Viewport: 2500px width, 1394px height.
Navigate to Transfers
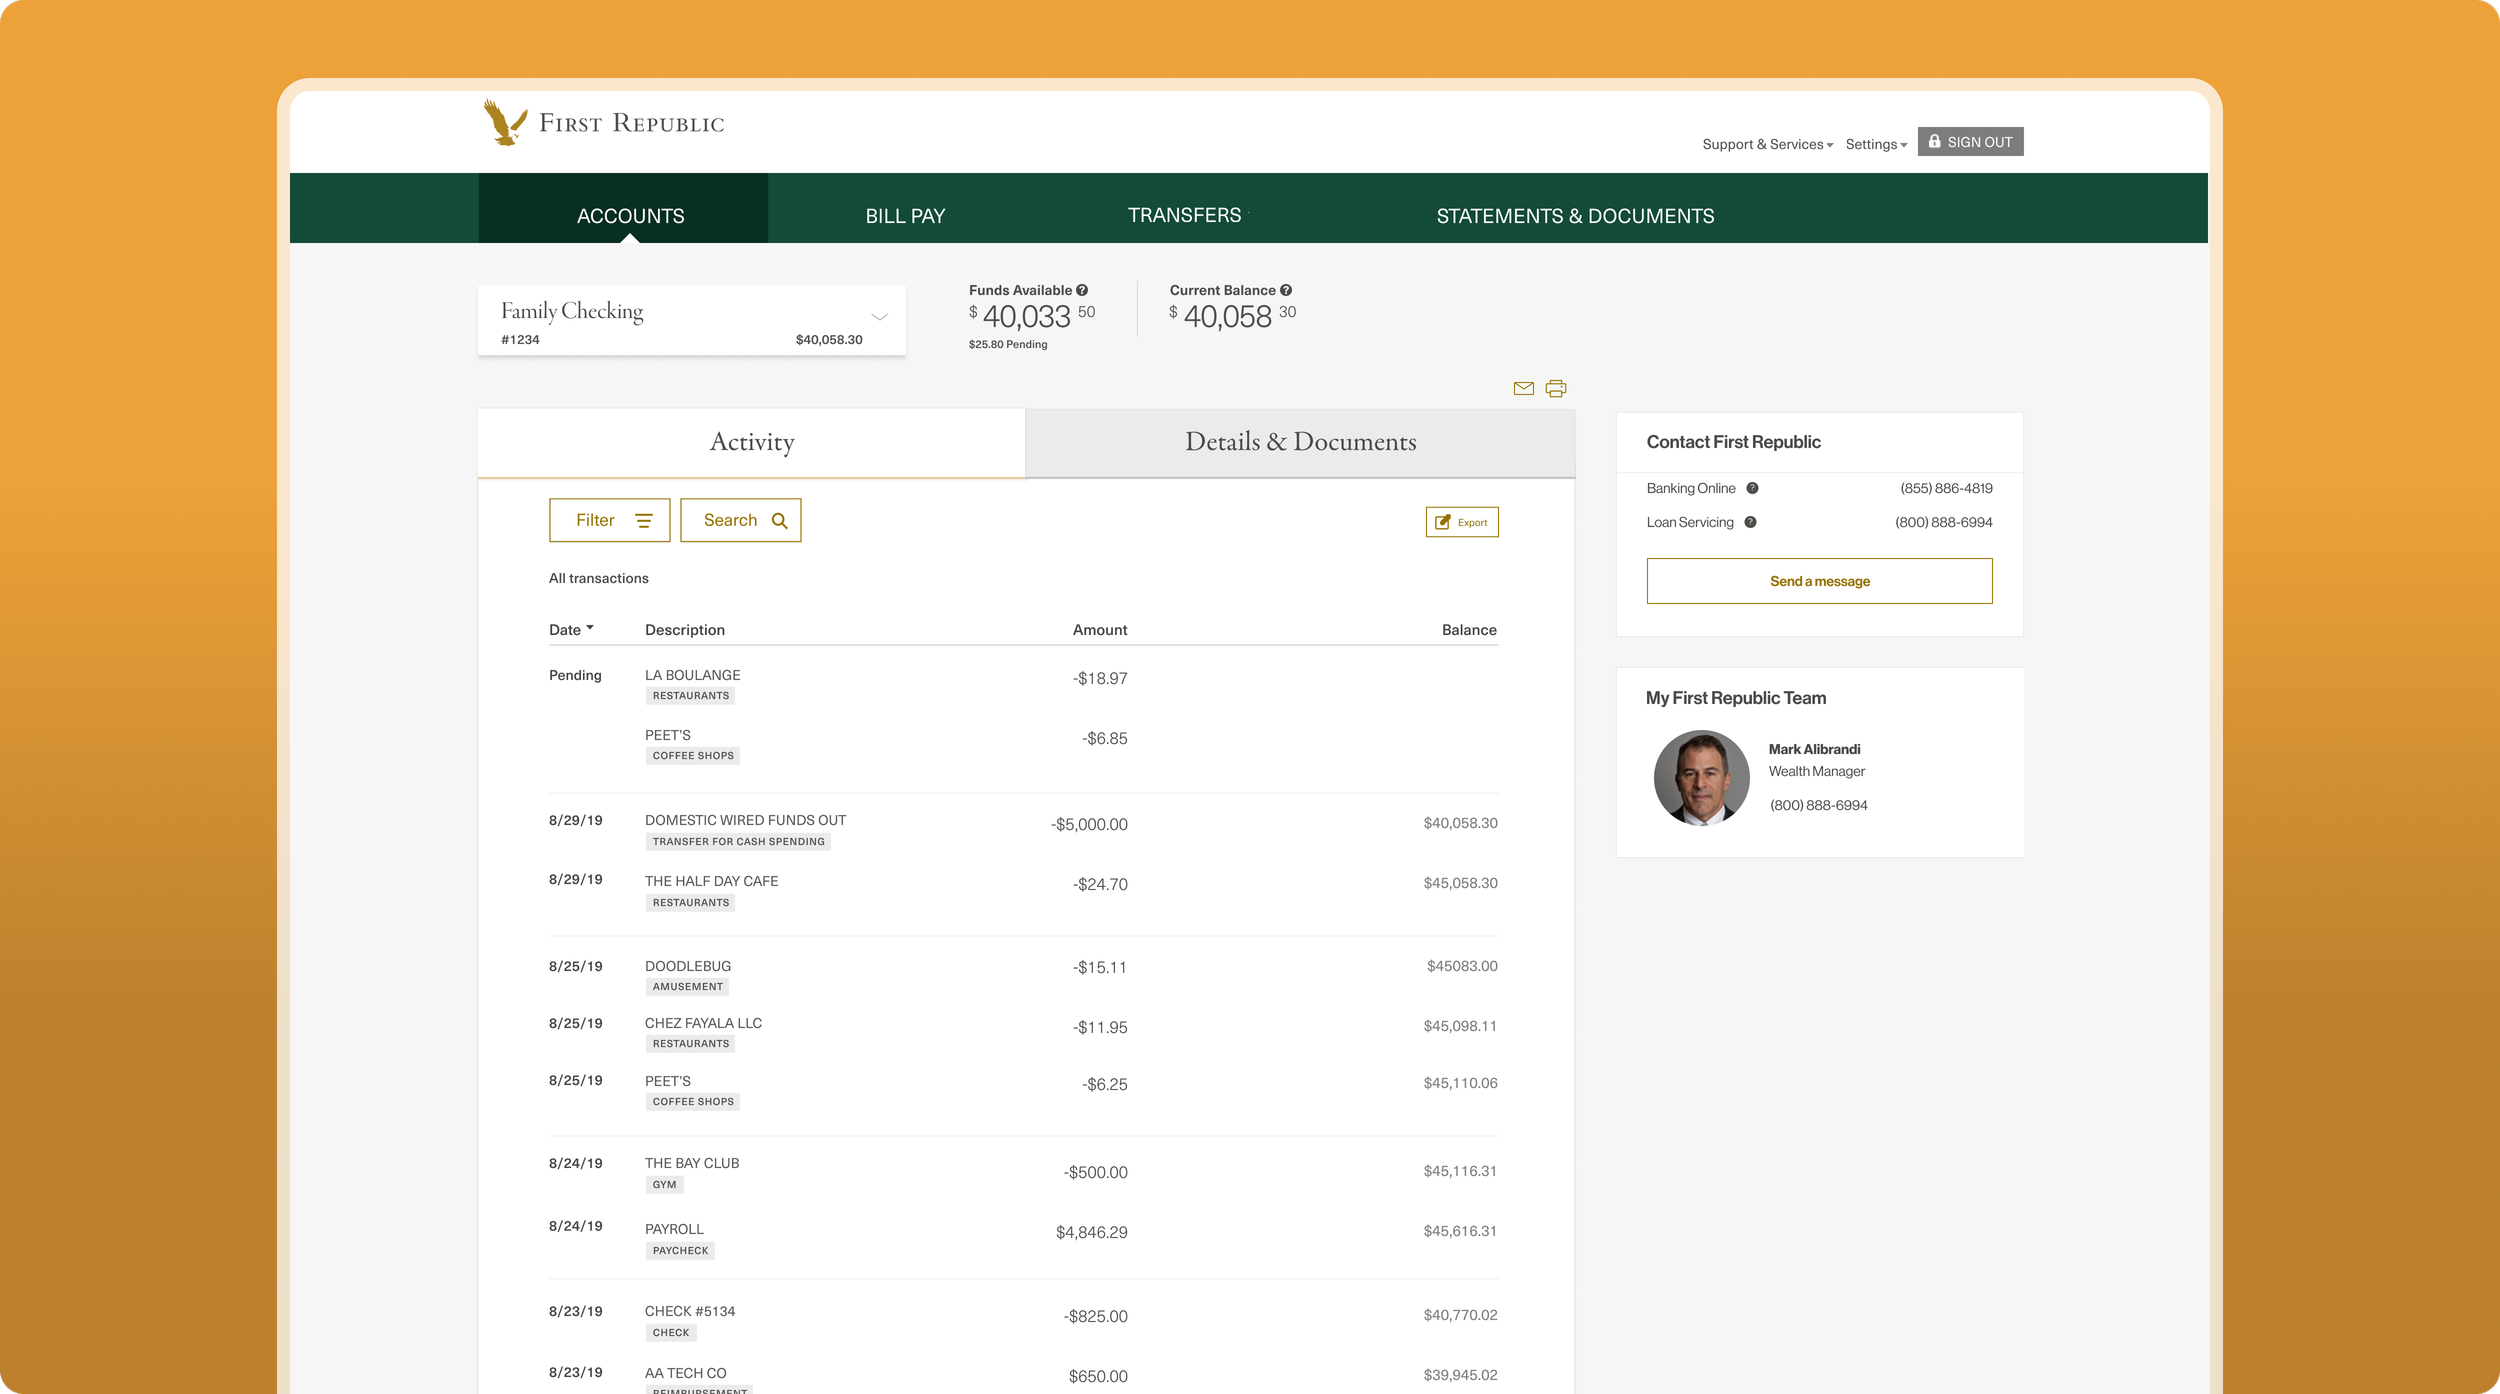(x=1184, y=215)
